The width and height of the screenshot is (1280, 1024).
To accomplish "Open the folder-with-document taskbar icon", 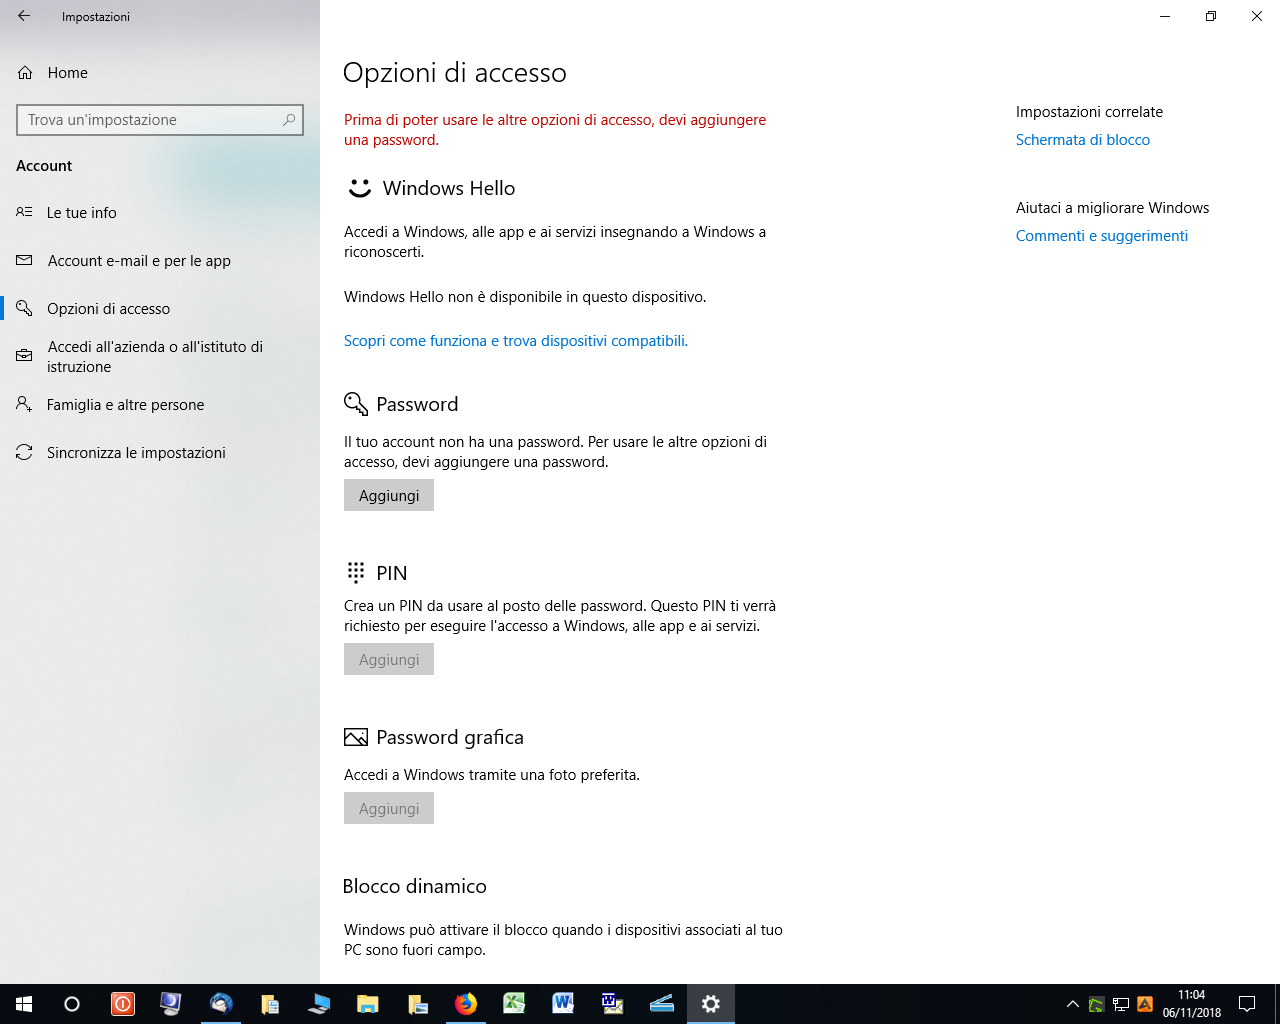I will [x=270, y=1004].
